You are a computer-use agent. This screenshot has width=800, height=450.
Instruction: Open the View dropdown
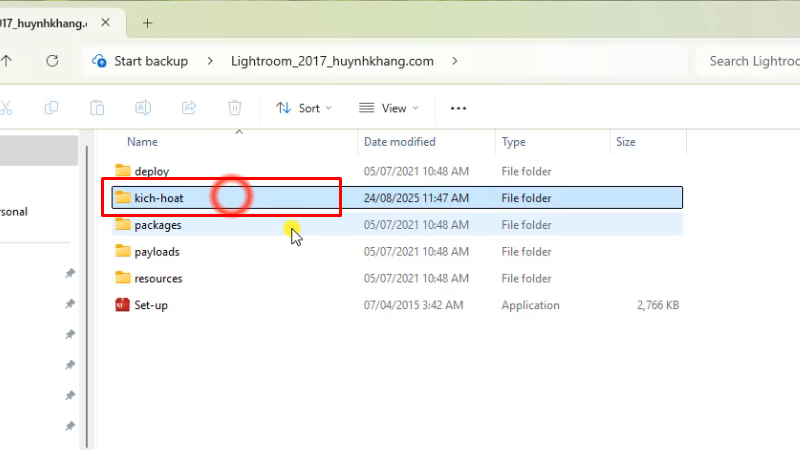[389, 108]
